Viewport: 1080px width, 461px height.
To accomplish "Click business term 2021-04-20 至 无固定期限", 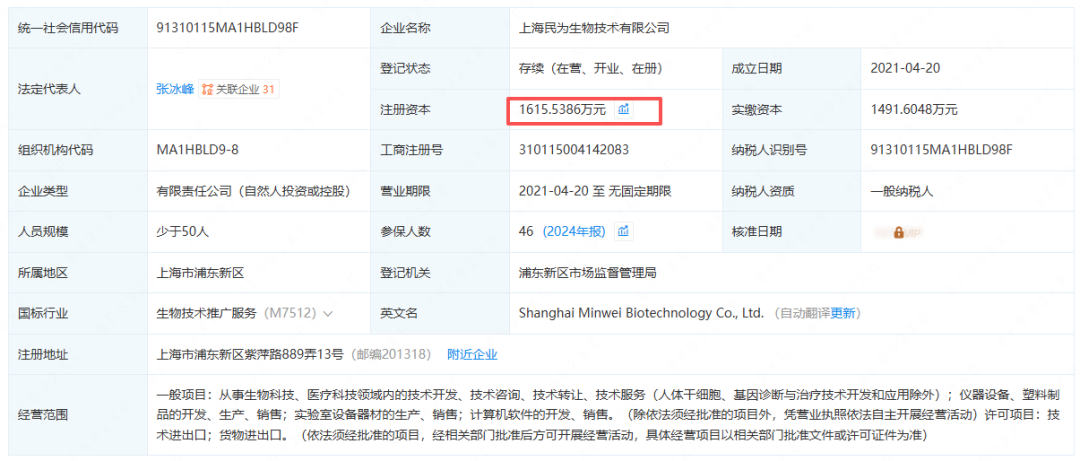I will pyautogui.click(x=595, y=191).
